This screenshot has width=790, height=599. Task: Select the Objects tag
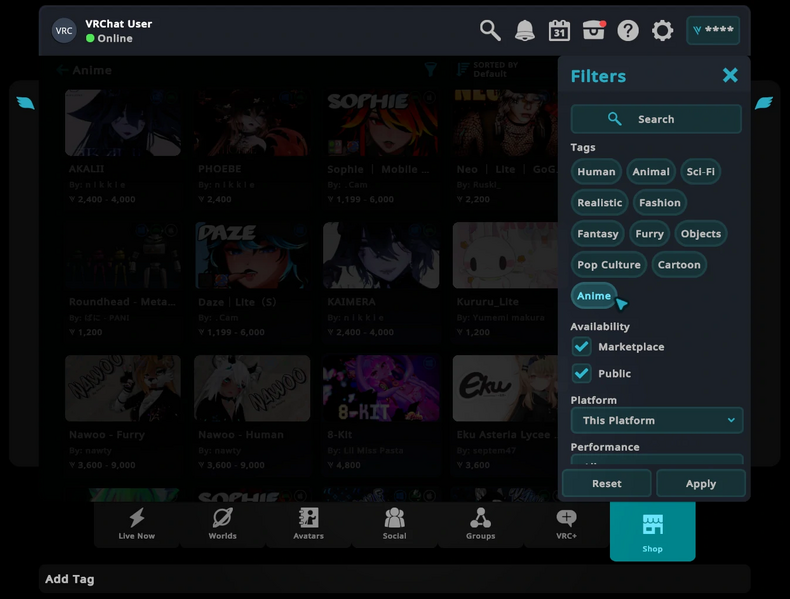(701, 234)
